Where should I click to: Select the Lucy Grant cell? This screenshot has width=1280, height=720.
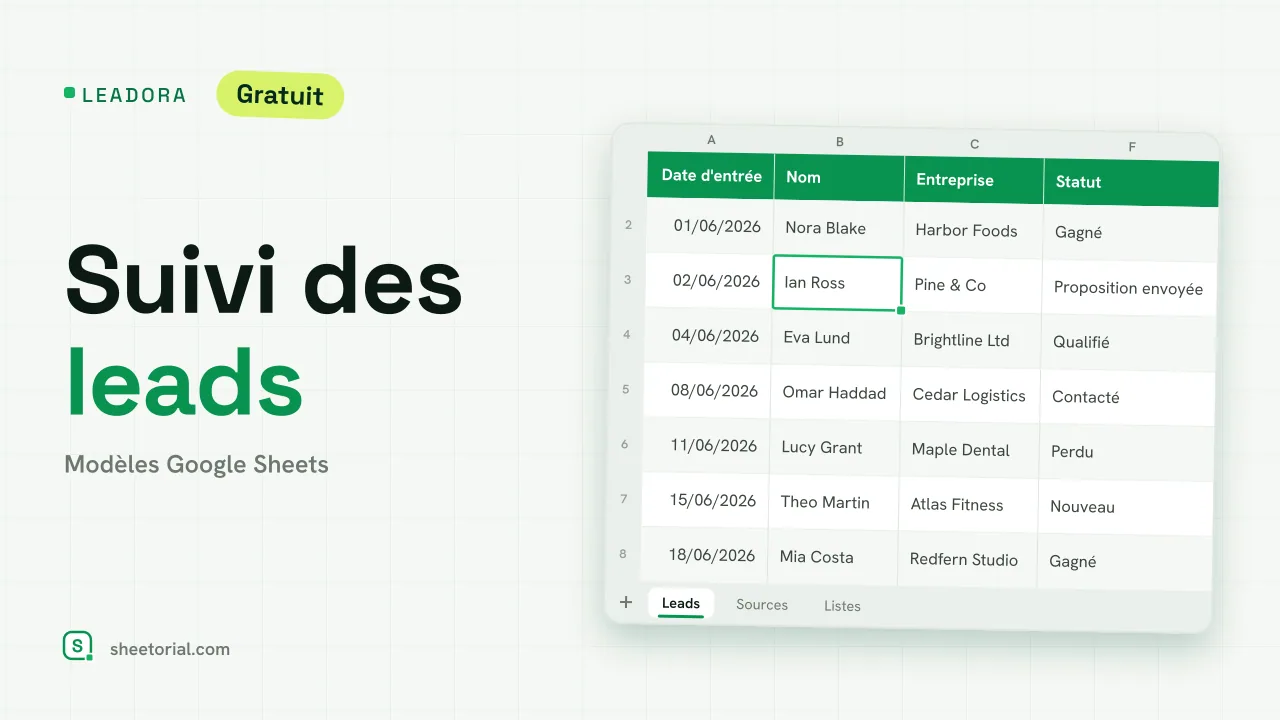[835, 448]
